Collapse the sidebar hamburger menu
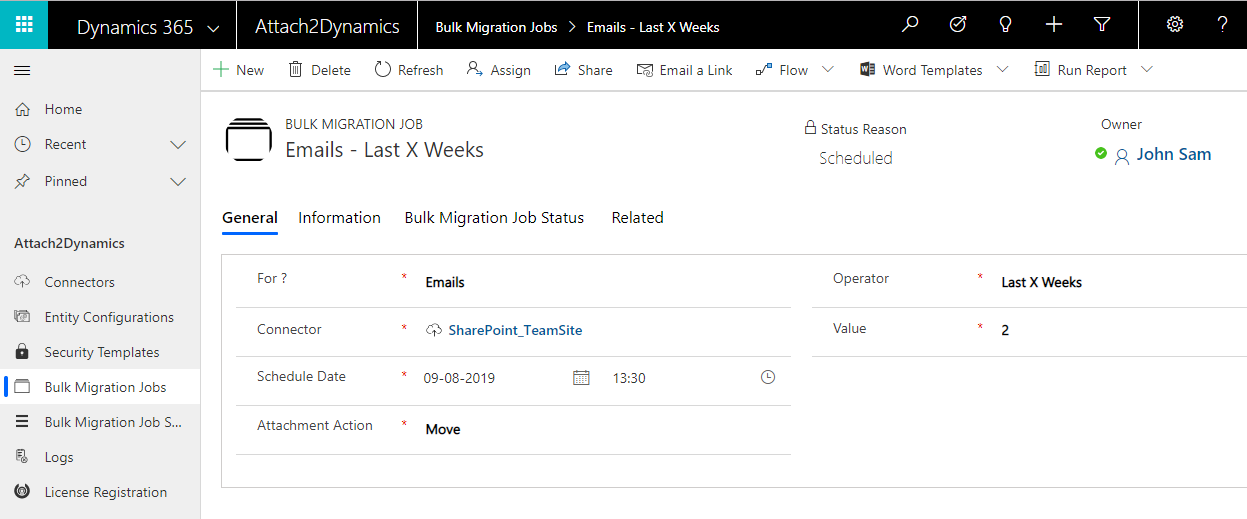Screen dimensions: 1247x519 (x=22, y=70)
